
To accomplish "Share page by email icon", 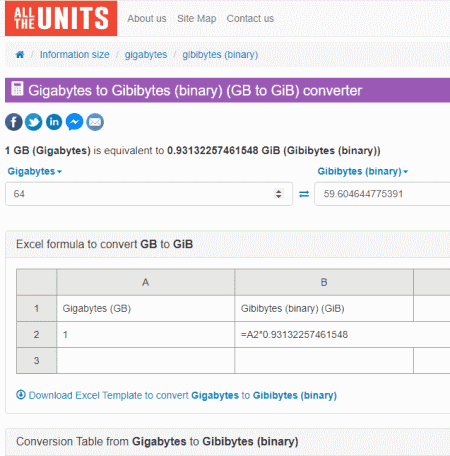I will 95,122.
